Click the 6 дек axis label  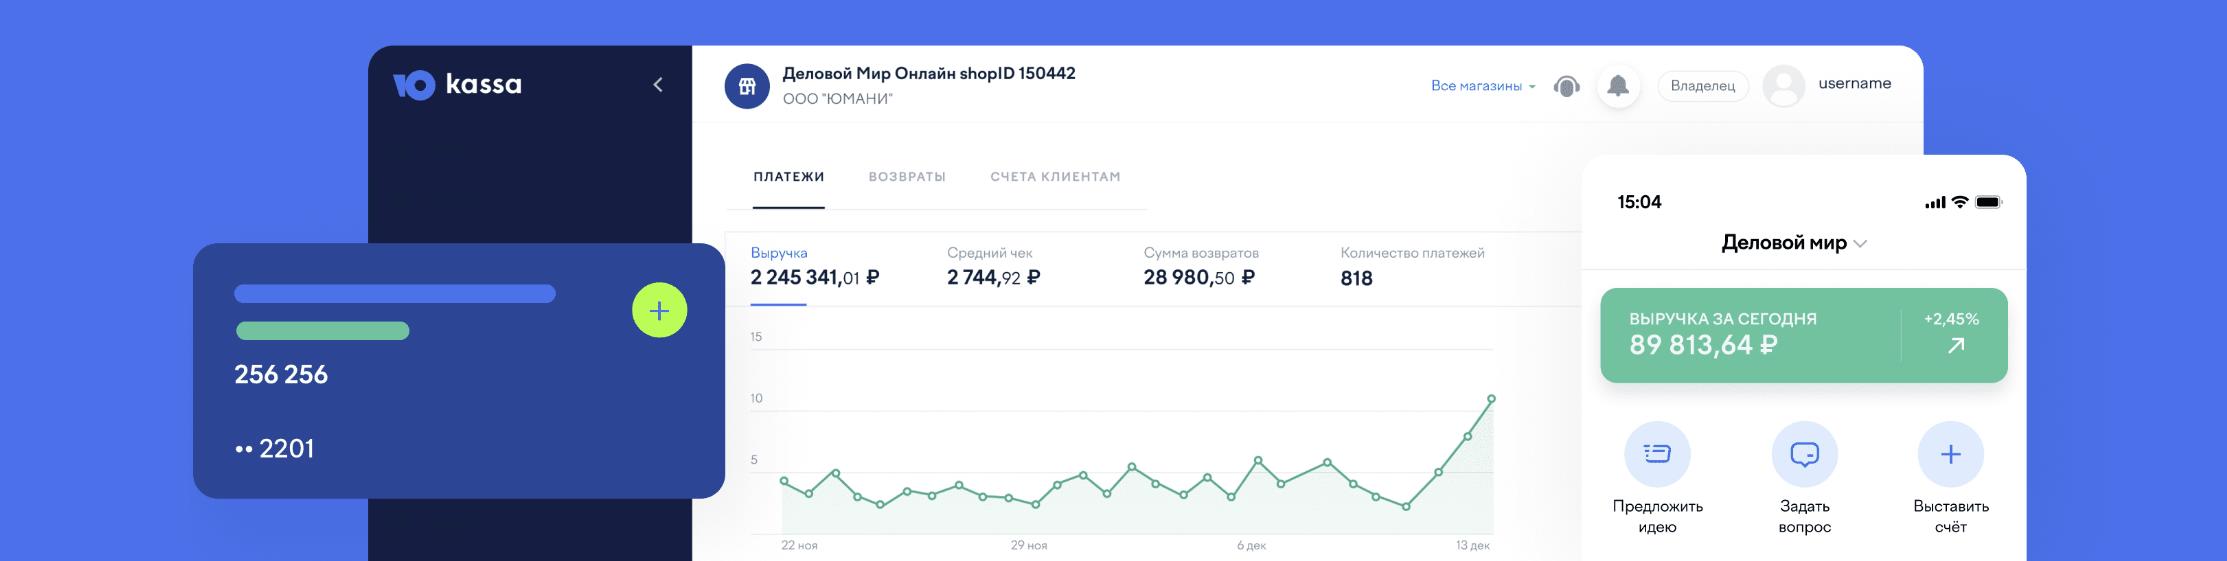1251,546
